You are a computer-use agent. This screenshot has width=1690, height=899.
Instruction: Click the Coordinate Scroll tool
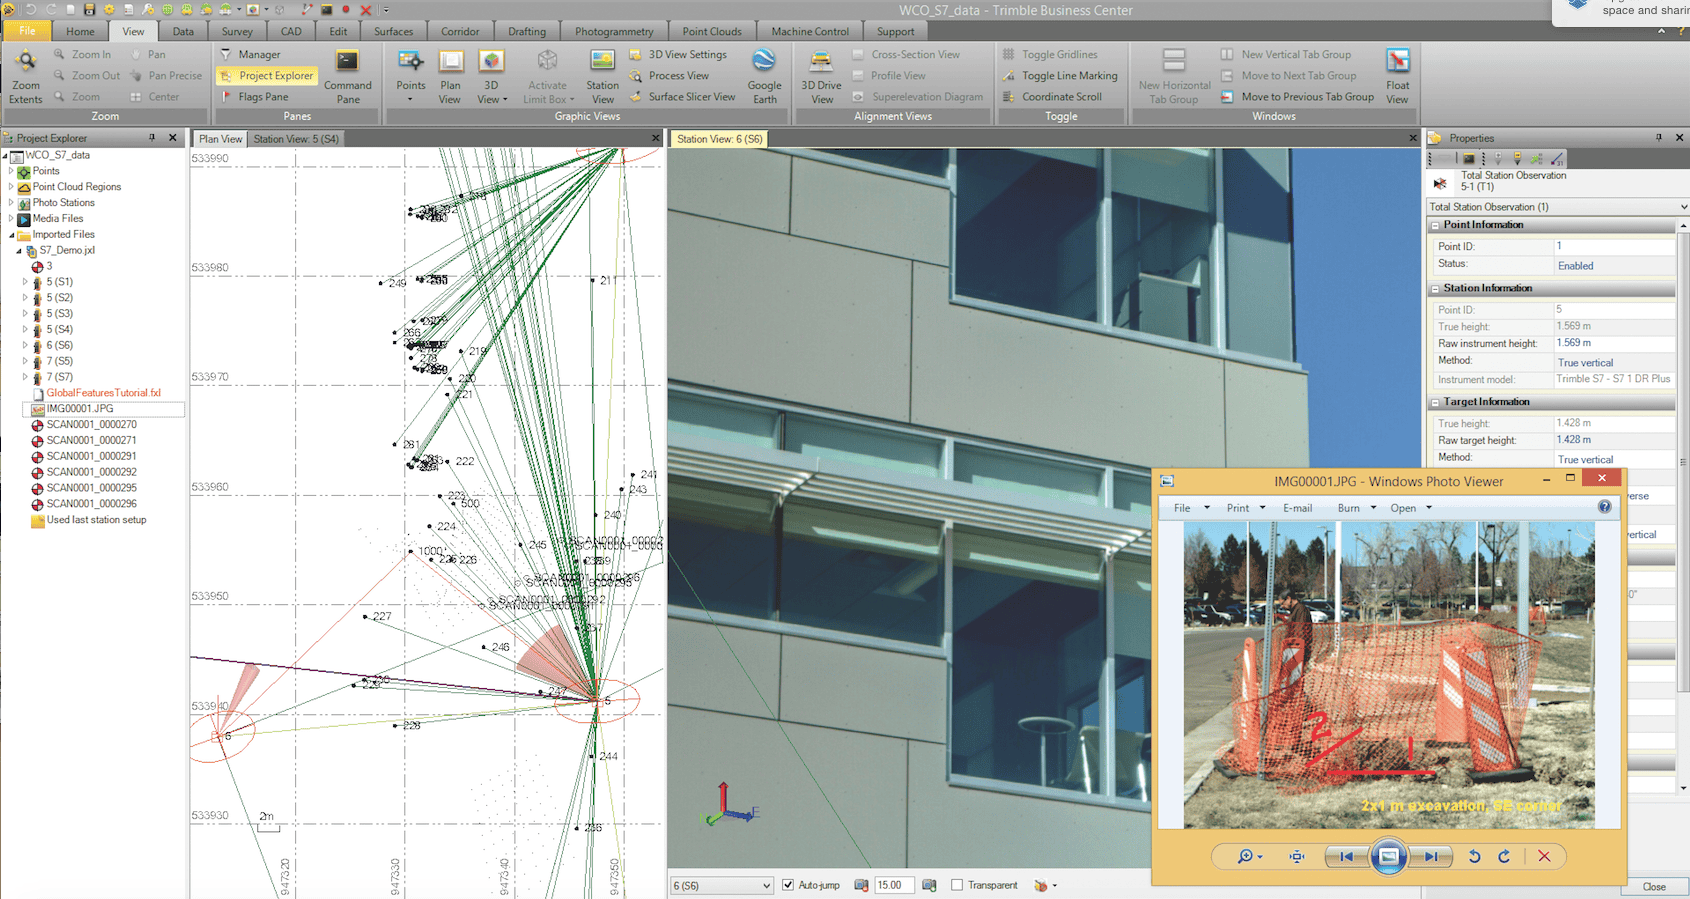click(1052, 97)
